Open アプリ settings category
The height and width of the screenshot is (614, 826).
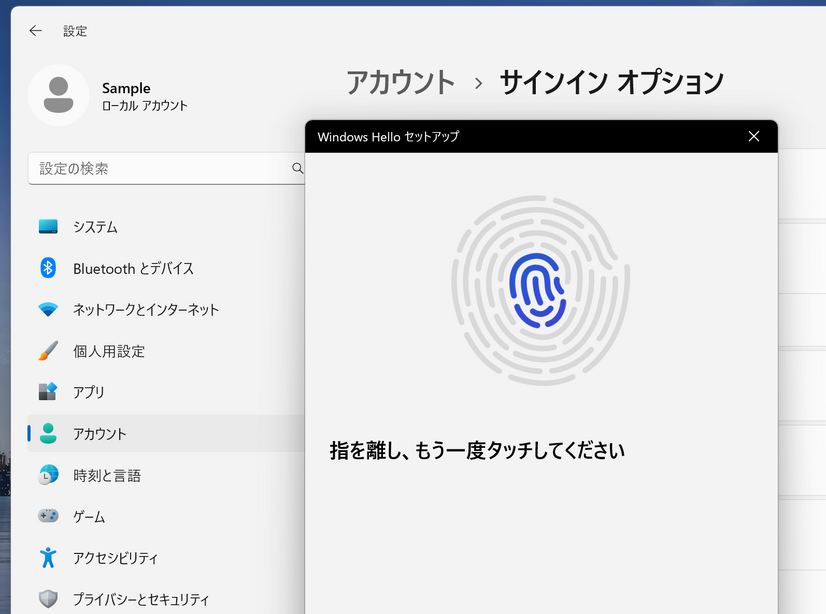[x=166, y=392]
